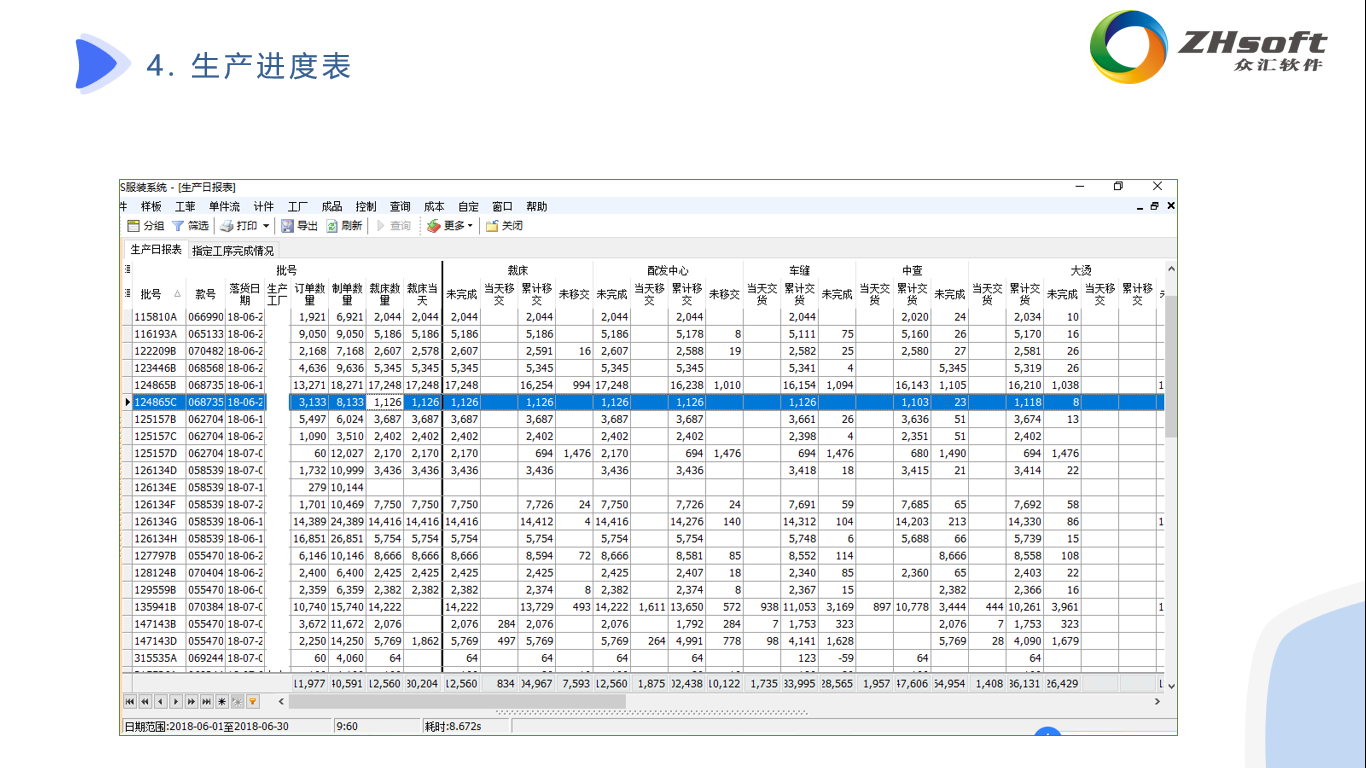Open the 打印 dropdown arrow

tap(266, 226)
